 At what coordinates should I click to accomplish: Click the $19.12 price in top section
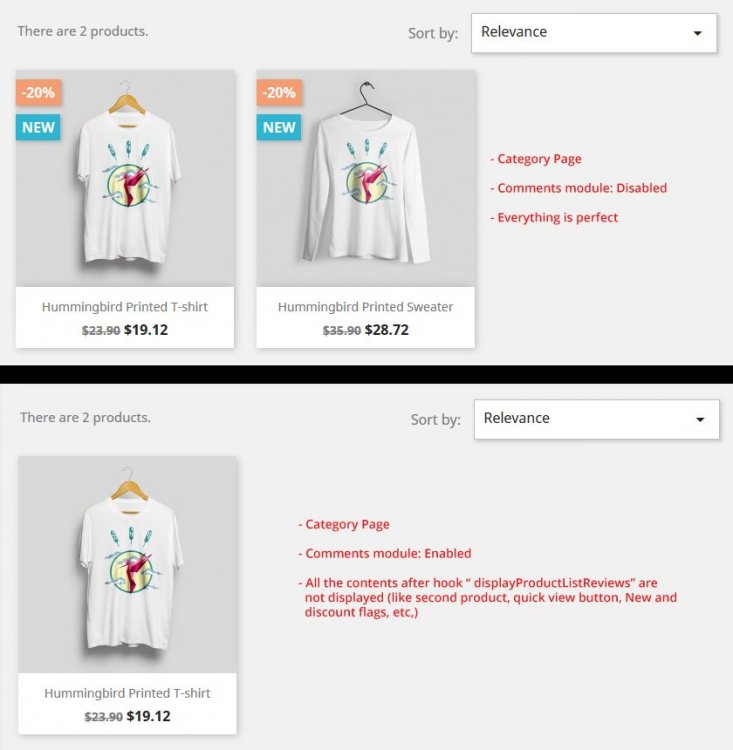pos(146,330)
